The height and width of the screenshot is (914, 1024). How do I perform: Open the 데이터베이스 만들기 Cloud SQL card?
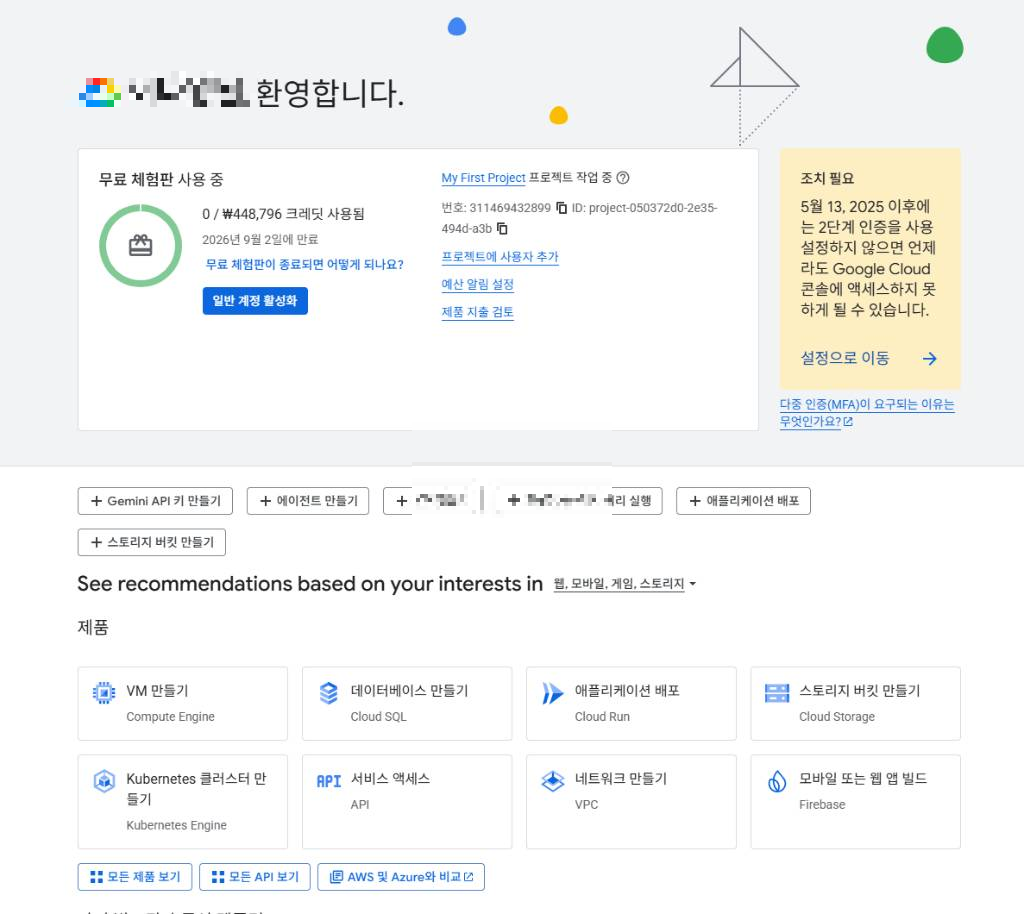tap(407, 704)
